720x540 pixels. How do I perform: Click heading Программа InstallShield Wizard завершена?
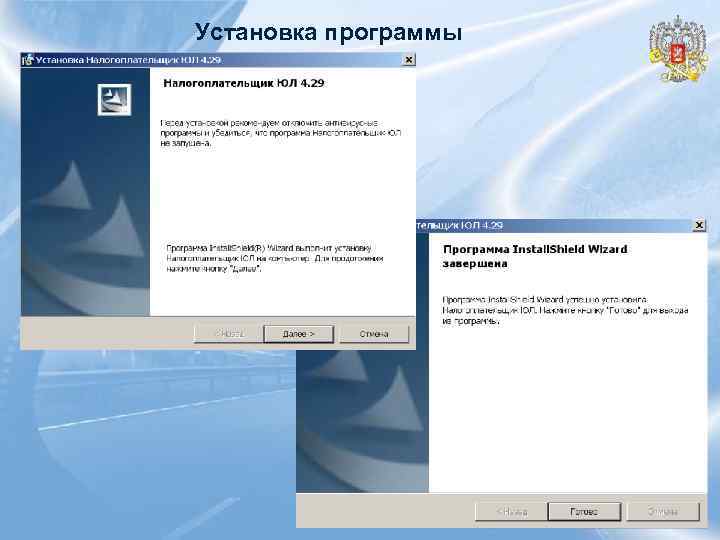pos(535,256)
